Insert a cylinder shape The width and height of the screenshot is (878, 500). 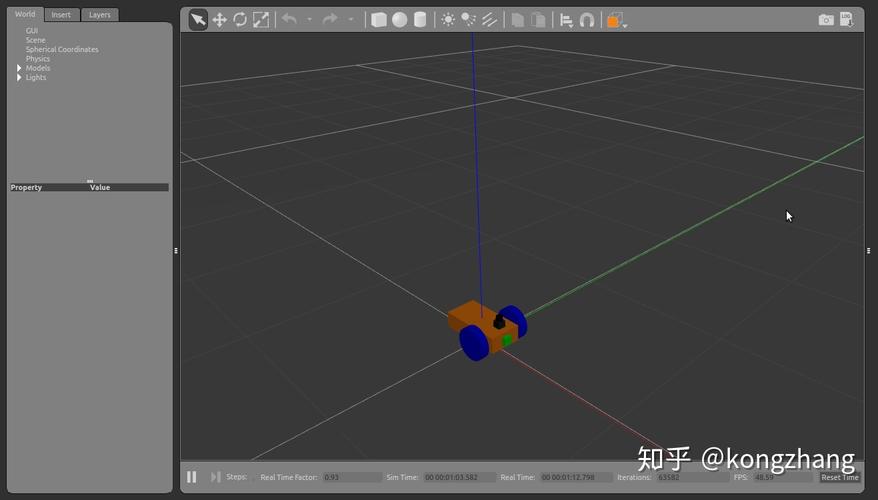click(420, 20)
